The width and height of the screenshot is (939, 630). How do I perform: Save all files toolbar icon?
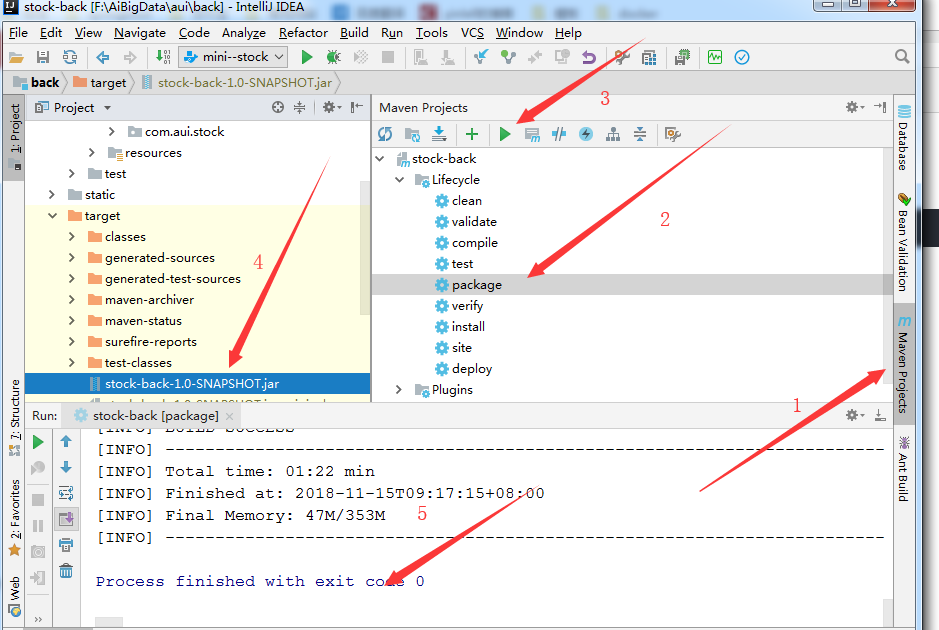click(x=43, y=57)
